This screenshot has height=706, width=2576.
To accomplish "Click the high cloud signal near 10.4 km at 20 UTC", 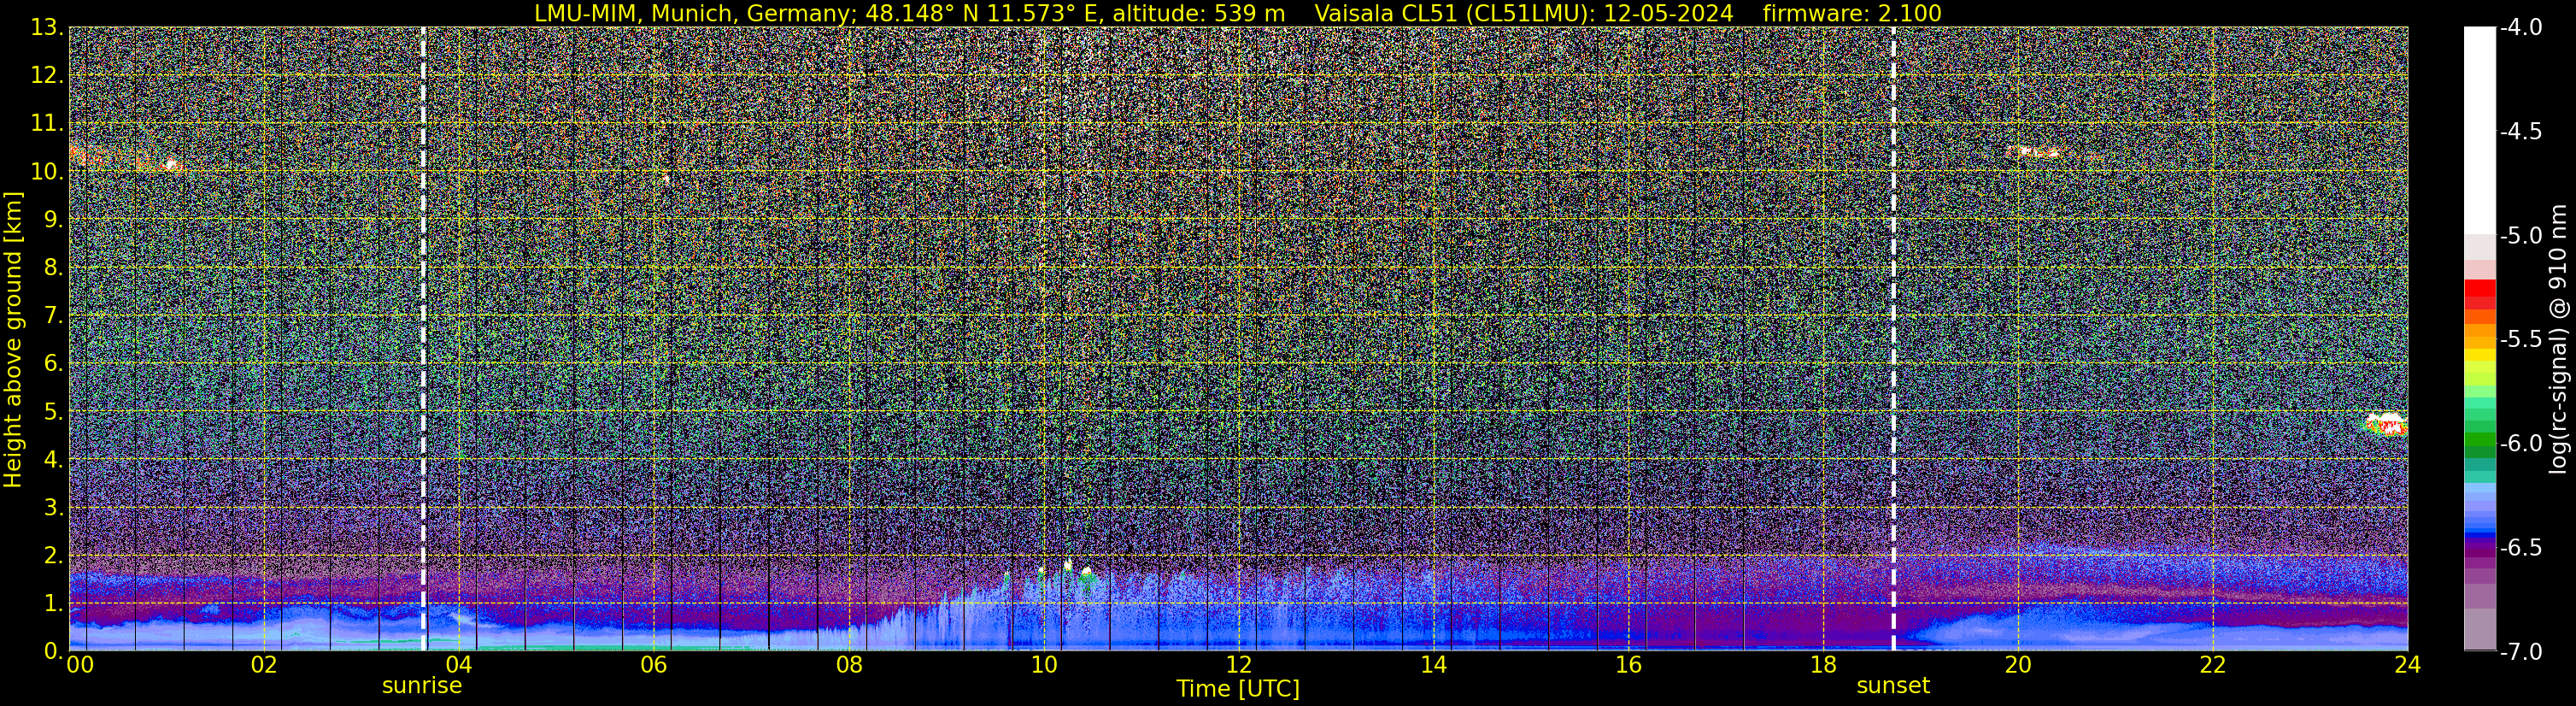I will click(x=2035, y=152).
